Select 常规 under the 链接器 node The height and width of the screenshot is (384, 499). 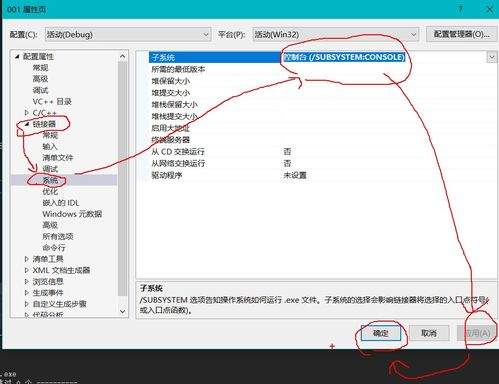[x=50, y=135]
